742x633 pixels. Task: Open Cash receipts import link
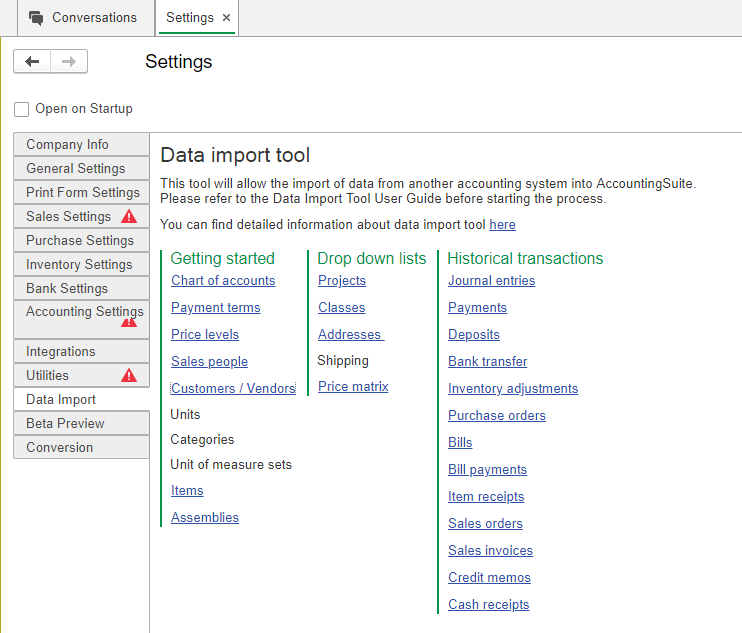pos(488,604)
